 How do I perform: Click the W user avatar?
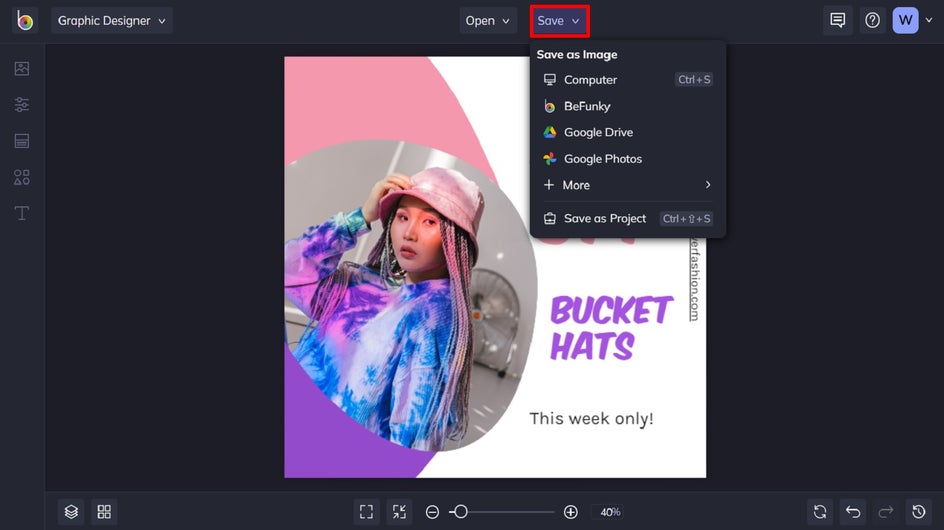tap(905, 20)
